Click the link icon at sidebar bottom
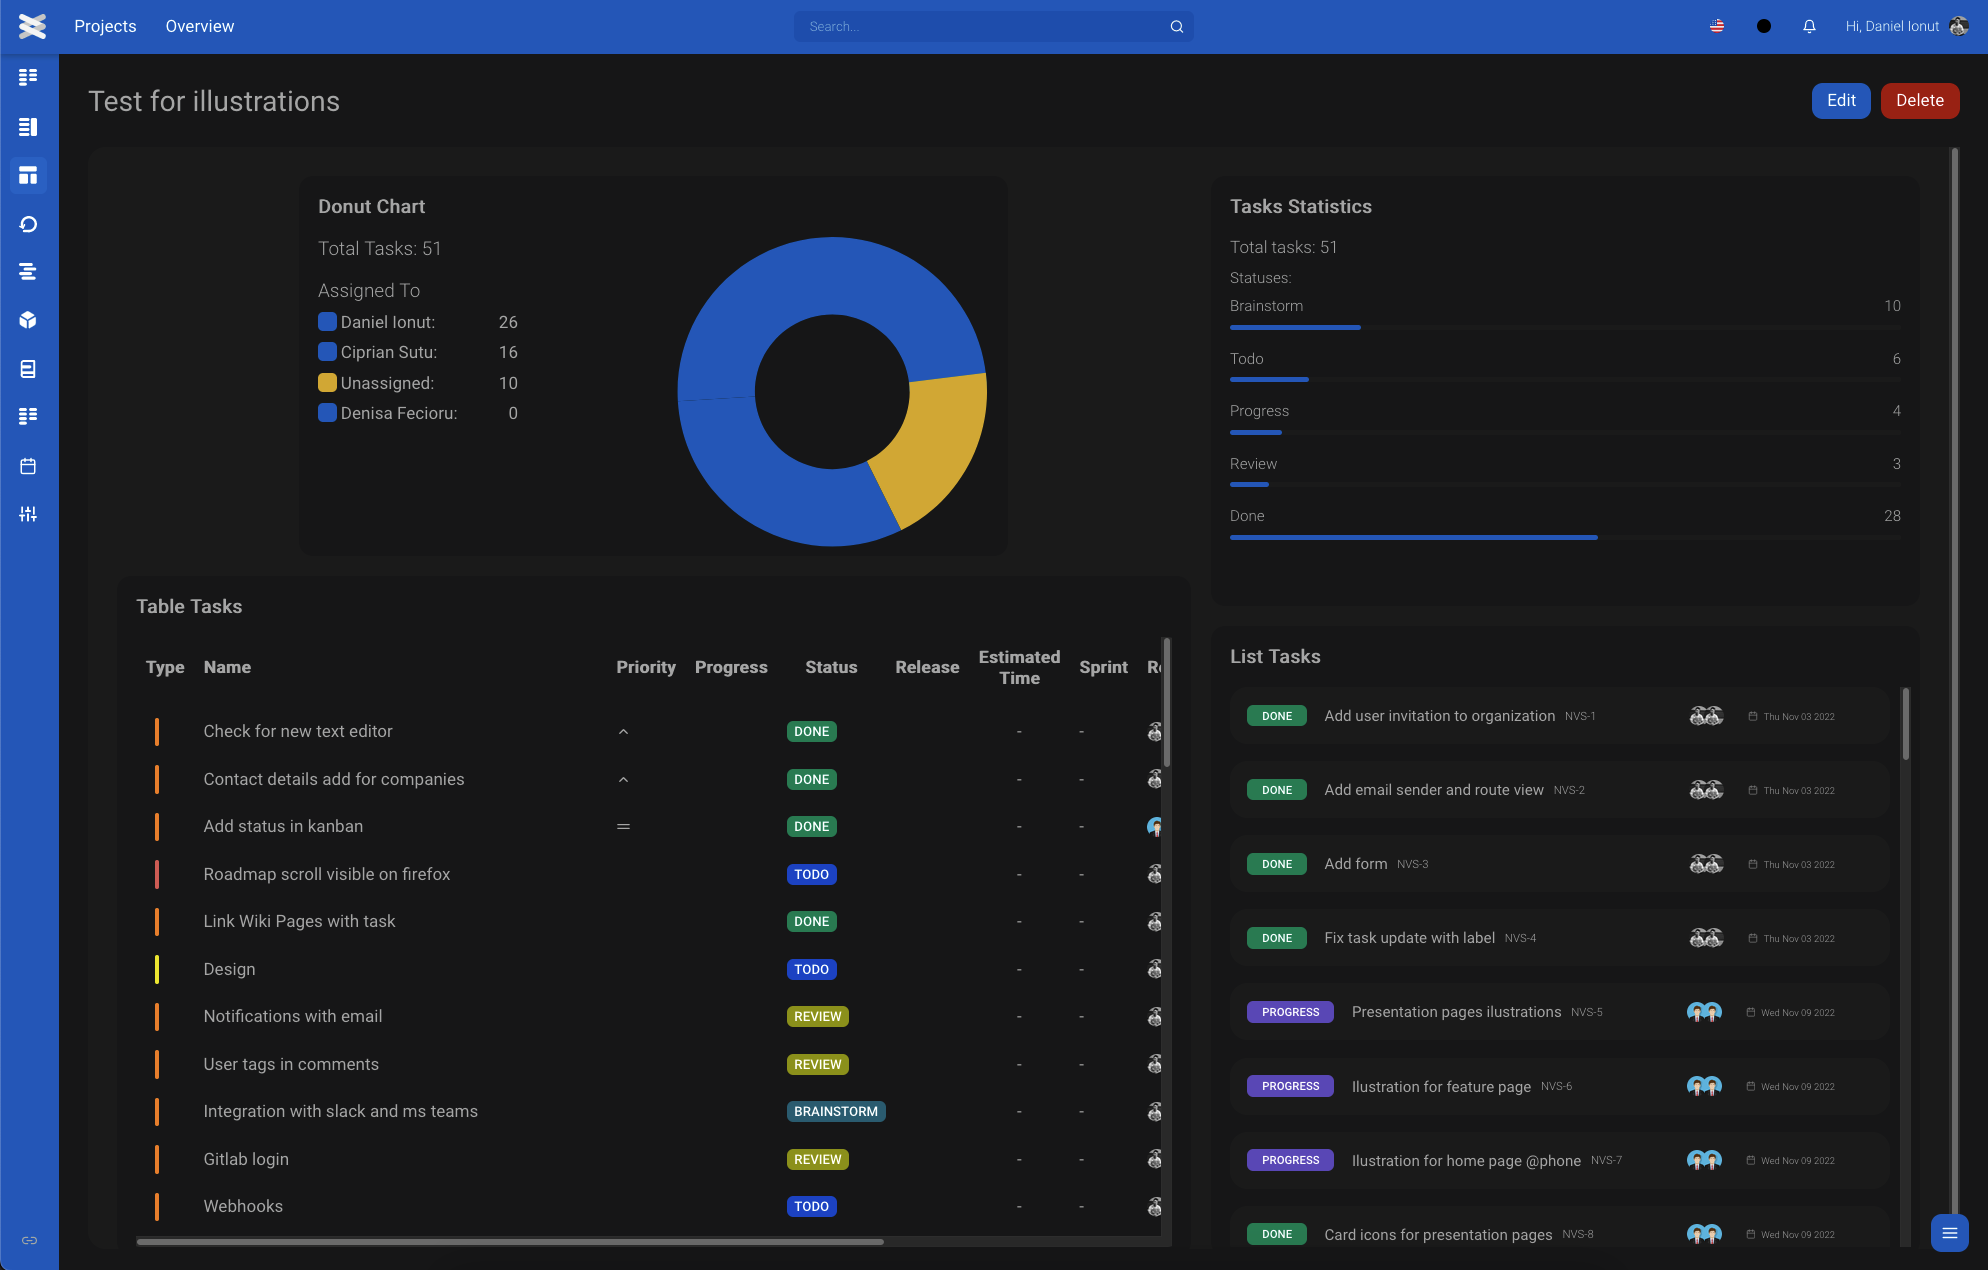1988x1270 pixels. [x=29, y=1240]
